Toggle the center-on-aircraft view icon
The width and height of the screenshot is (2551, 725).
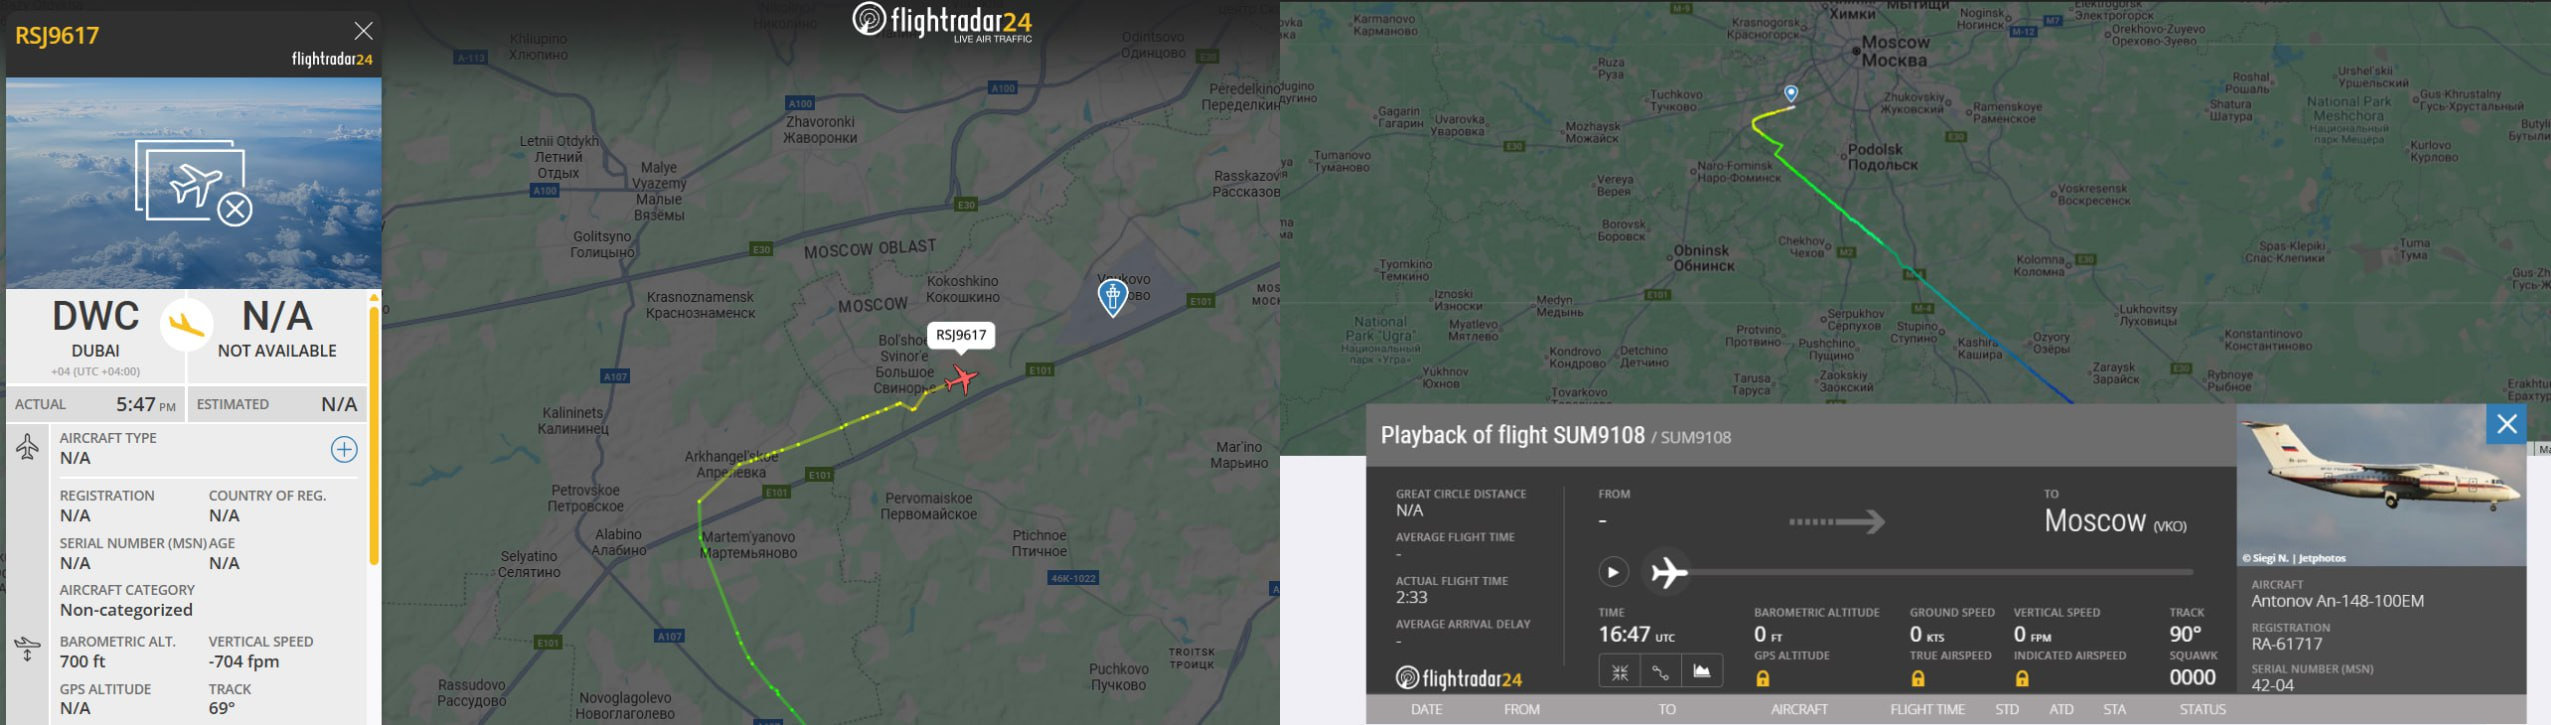click(1620, 672)
